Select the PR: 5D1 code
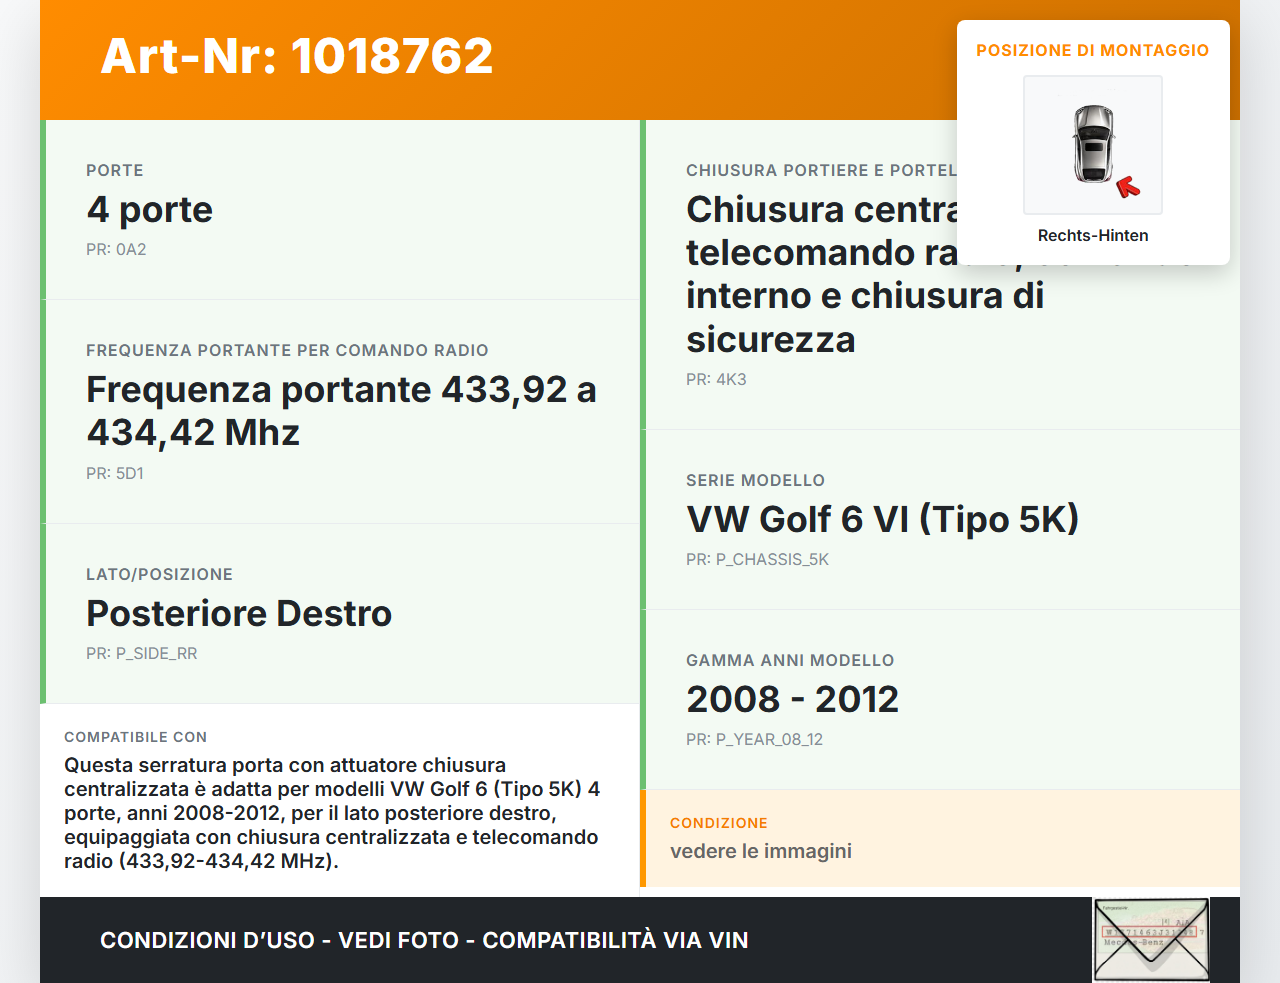 tap(115, 474)
